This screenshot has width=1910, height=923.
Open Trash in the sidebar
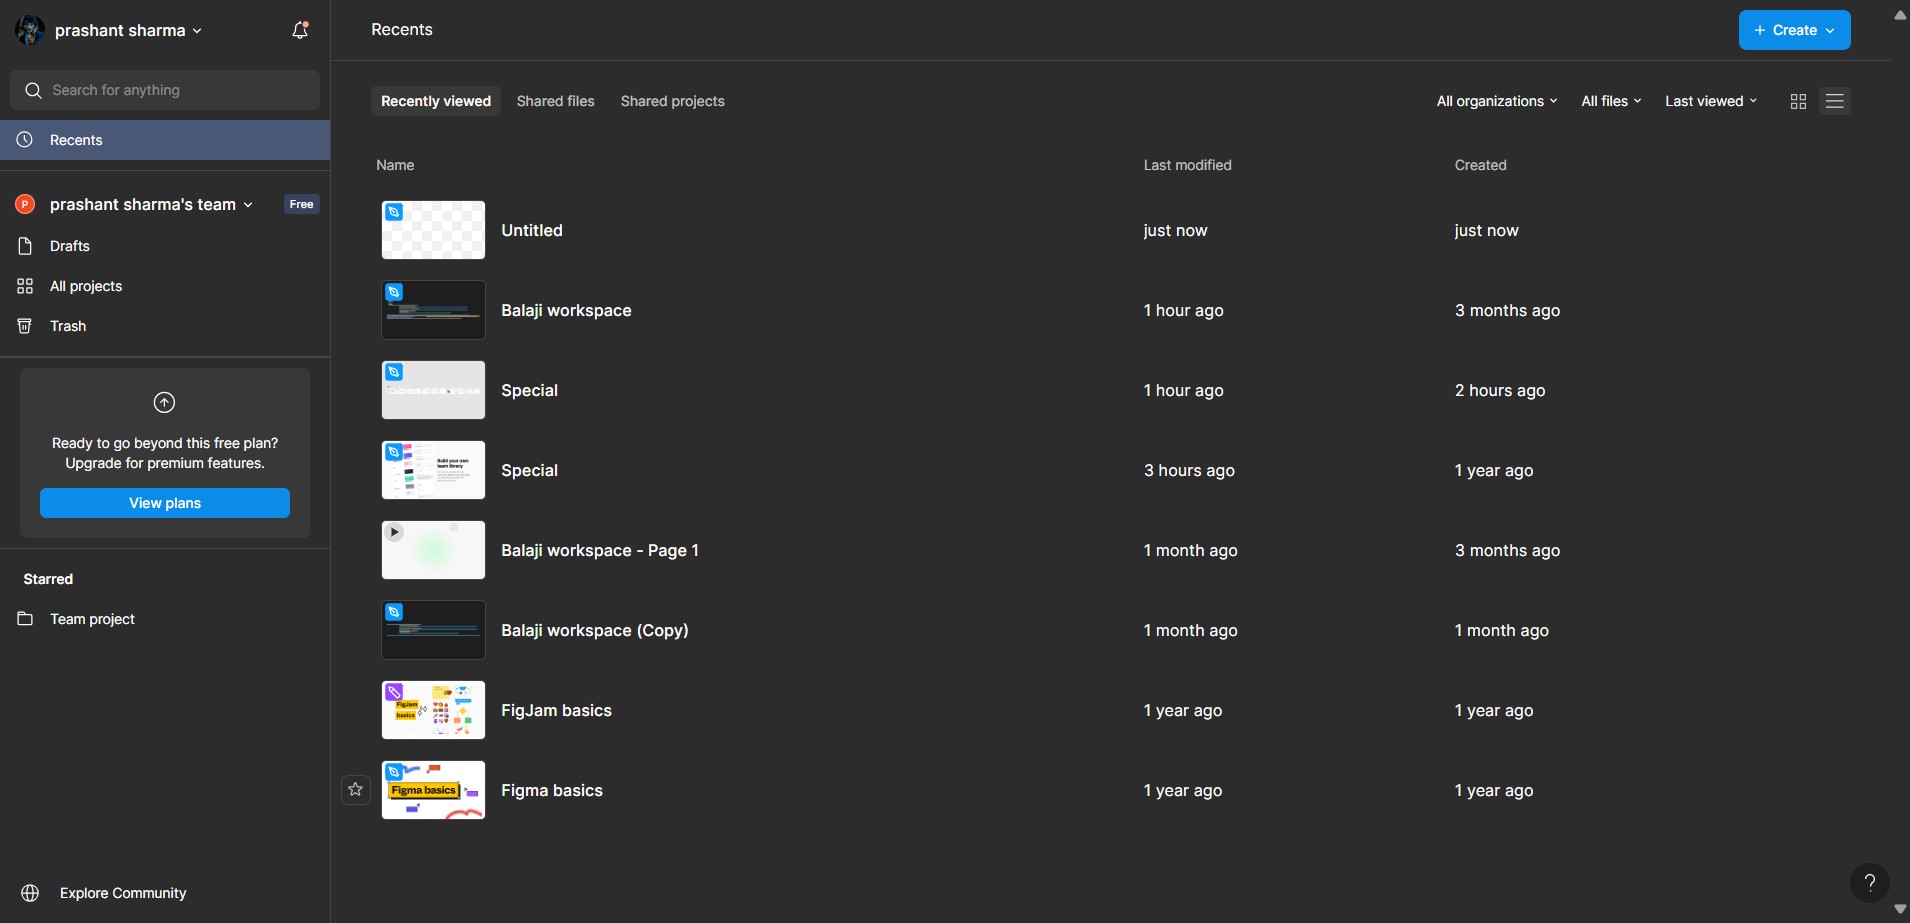tap(165, 326)
